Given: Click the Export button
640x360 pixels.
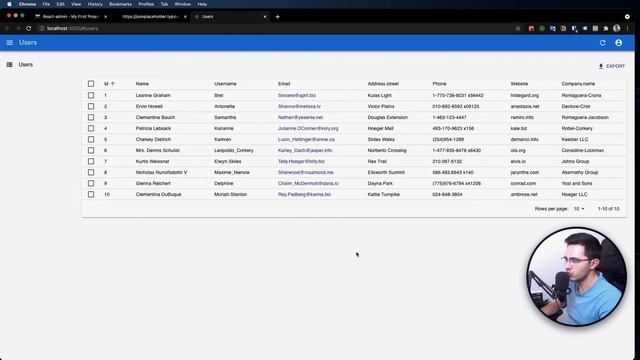Looking at the screenshot, I should [x=611, y=66].
